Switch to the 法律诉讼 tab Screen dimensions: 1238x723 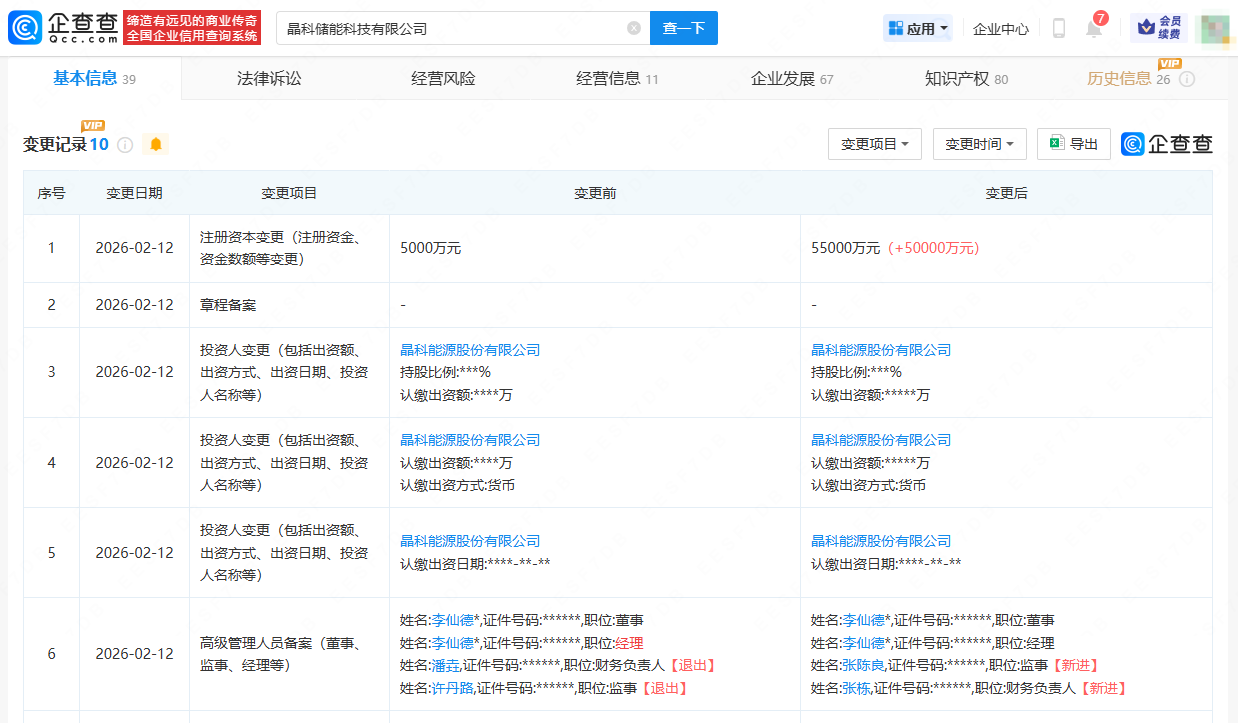[x=272, y=78]
